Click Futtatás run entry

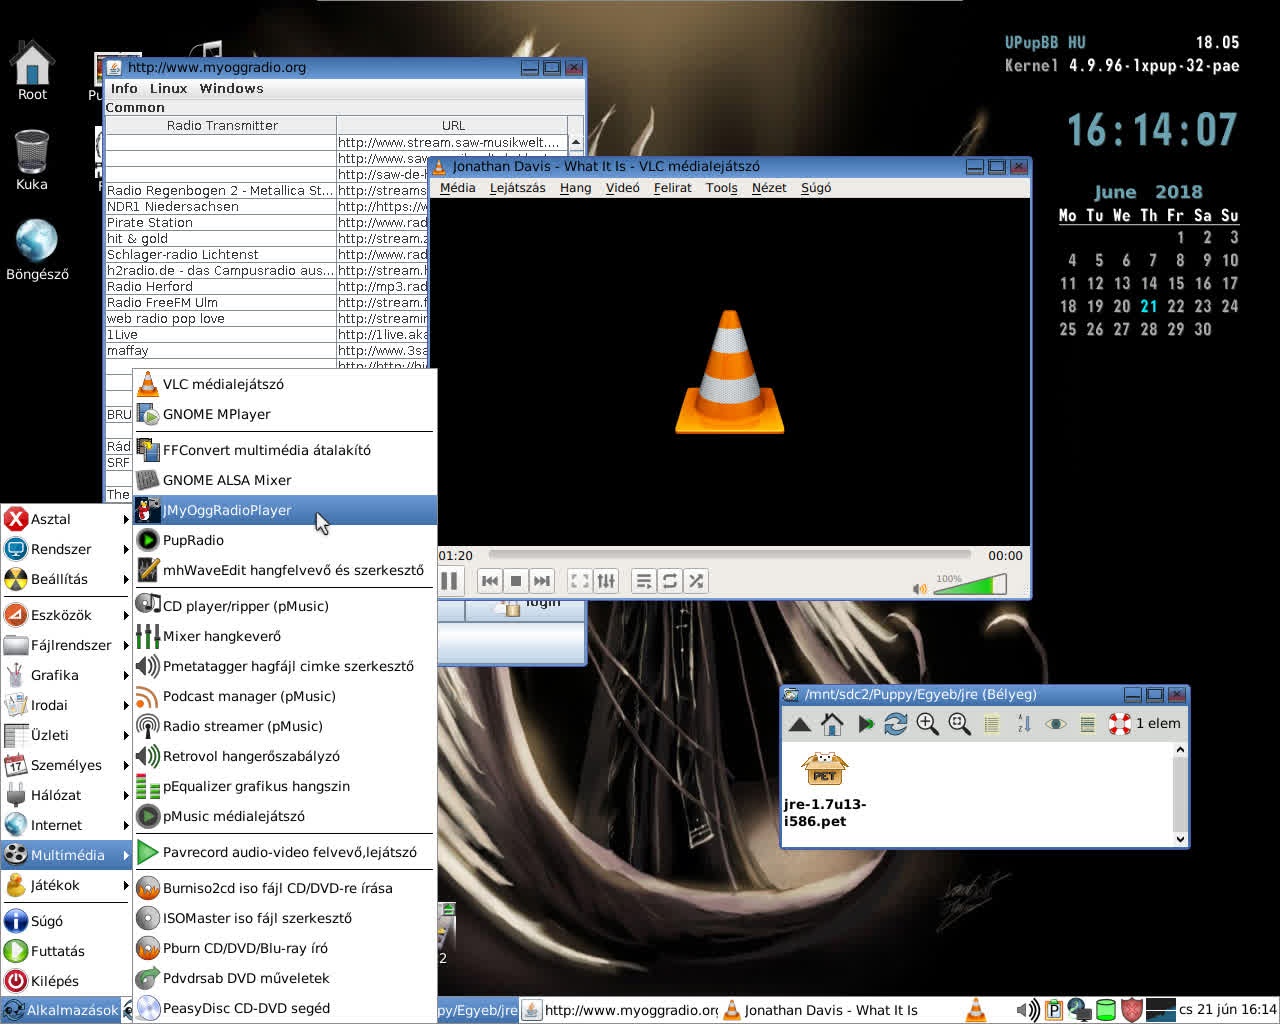point(67,951)
